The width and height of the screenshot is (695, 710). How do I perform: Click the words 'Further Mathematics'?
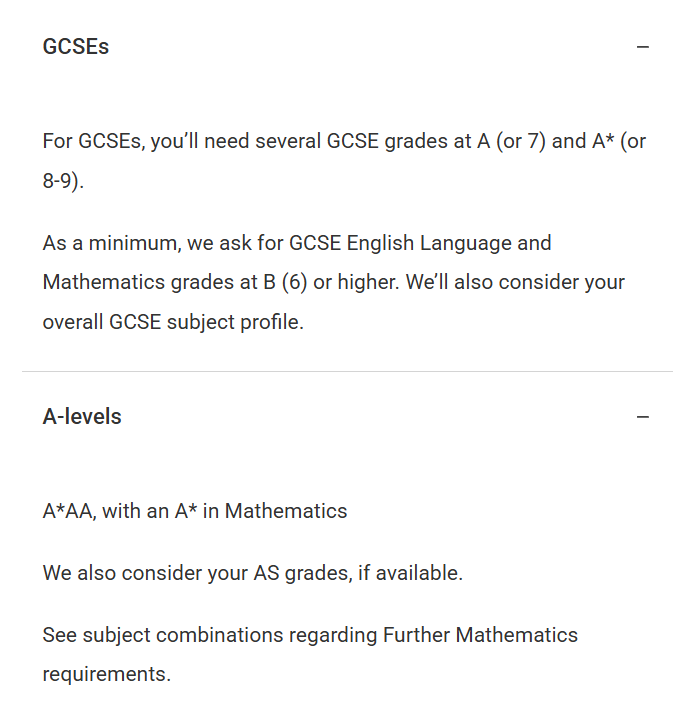pos(480,635)
